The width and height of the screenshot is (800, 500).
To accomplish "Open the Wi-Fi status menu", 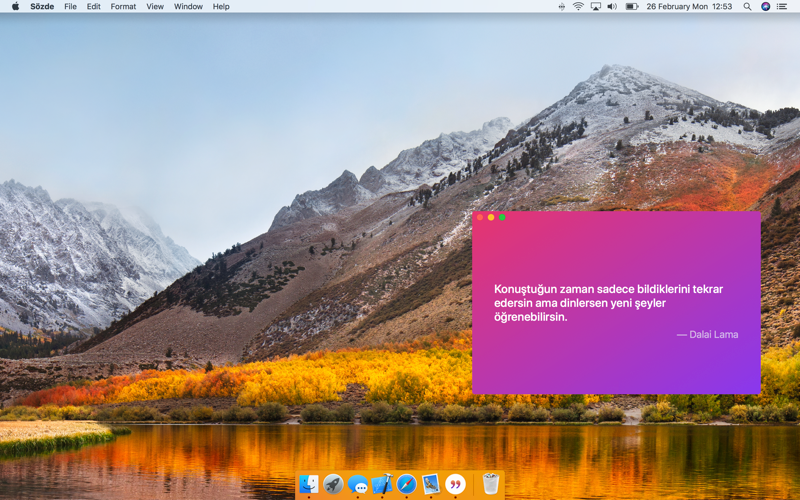I will tap(578, 7).
